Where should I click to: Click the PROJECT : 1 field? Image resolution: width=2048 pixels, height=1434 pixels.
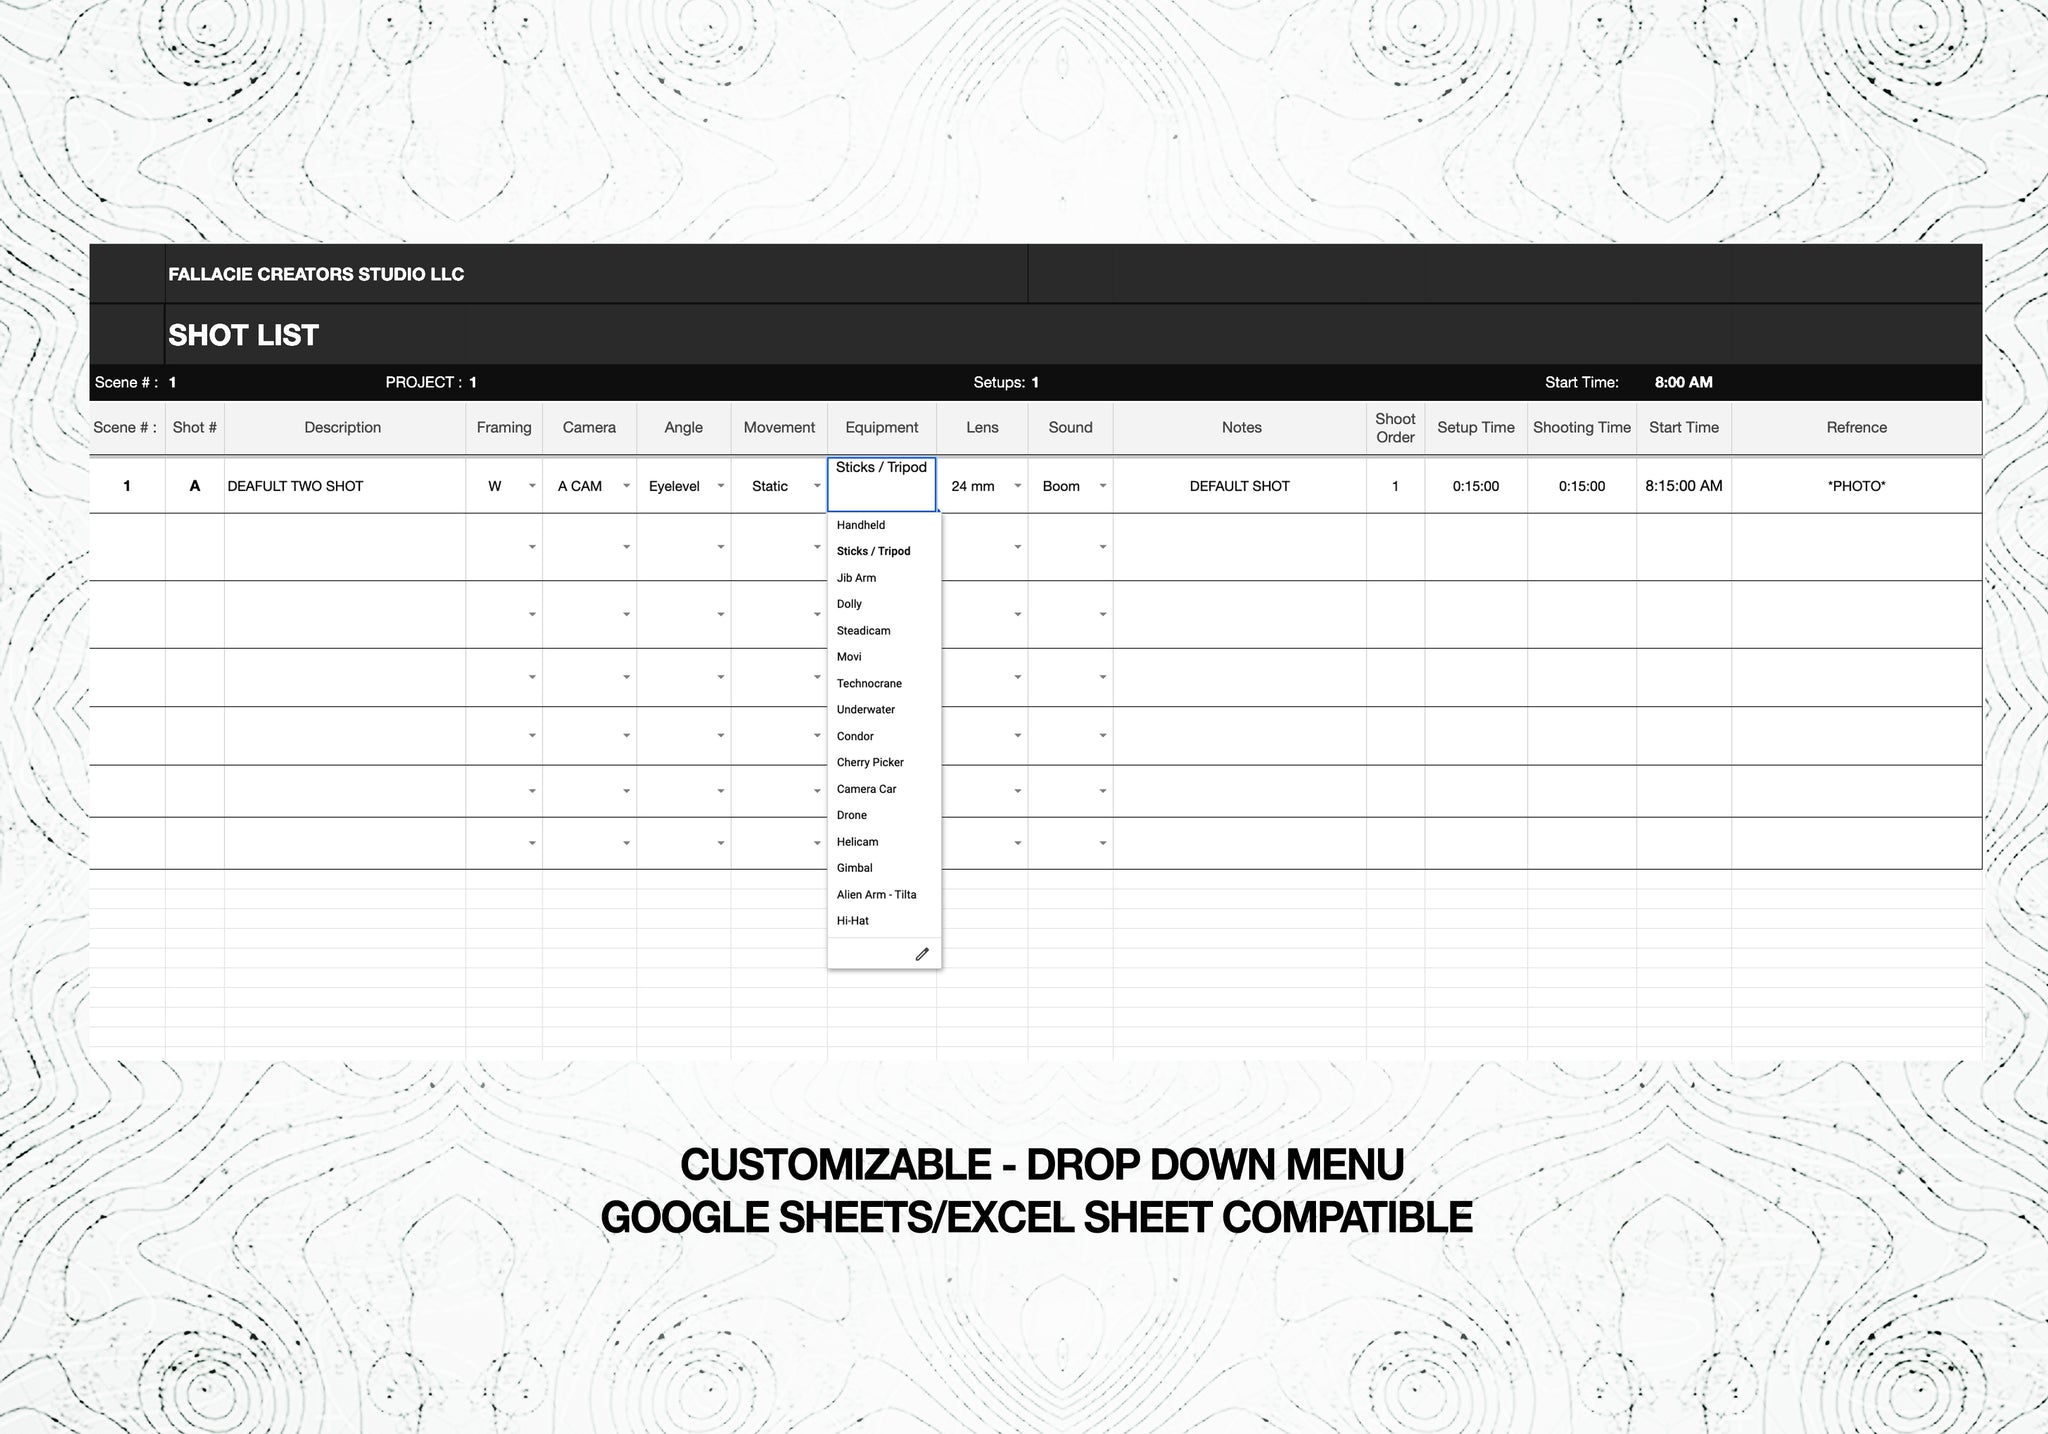431,382
